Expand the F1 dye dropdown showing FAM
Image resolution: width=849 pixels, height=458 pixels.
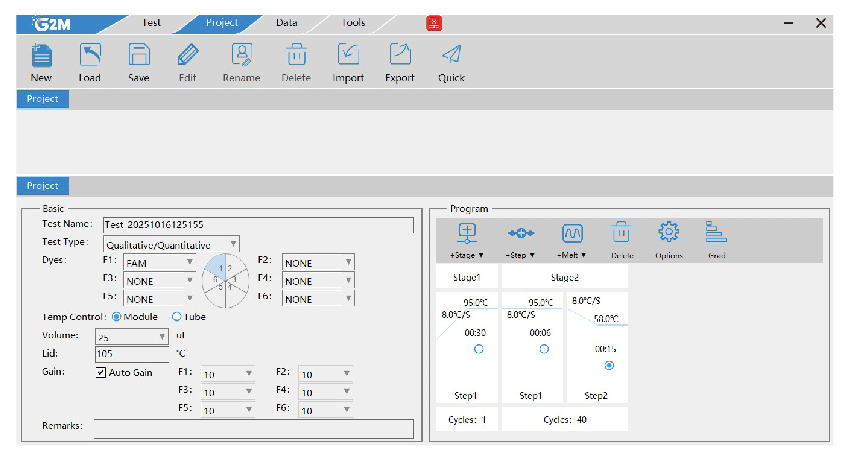pos(189,263)
